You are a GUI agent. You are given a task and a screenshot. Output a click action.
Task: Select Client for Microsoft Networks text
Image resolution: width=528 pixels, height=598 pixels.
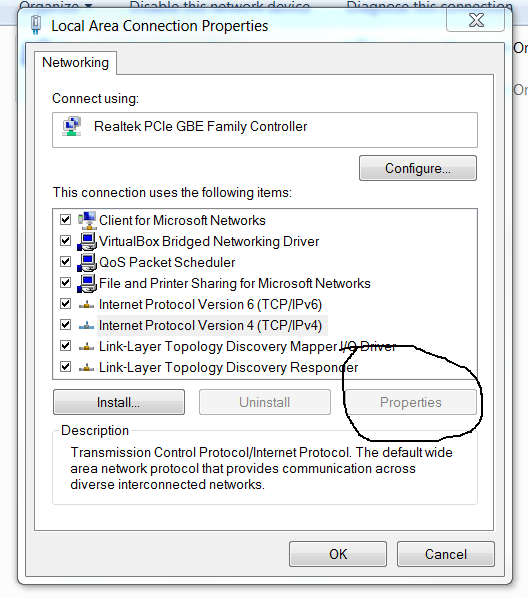pyautogui.click(x=182, y=220)
